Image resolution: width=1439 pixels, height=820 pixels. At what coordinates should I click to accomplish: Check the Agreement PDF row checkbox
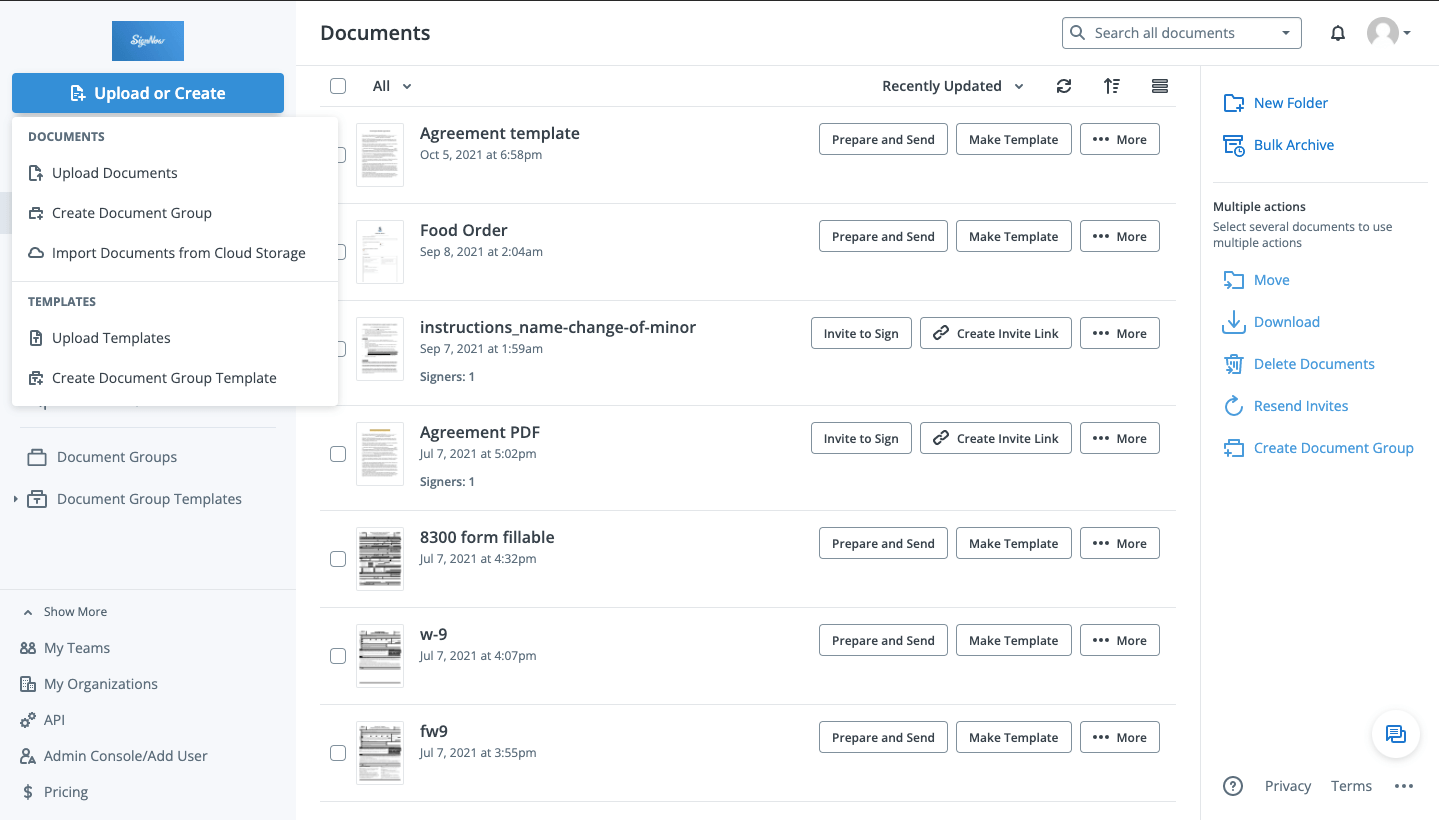338,454
